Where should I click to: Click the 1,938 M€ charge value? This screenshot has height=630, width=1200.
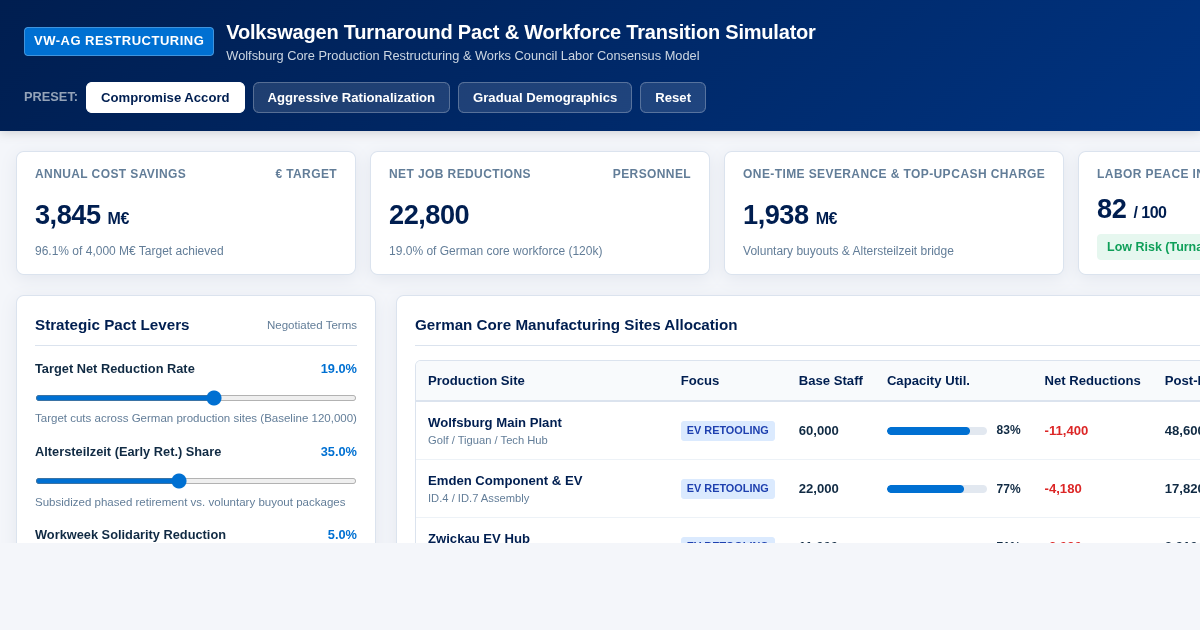(x=790, y=215)
